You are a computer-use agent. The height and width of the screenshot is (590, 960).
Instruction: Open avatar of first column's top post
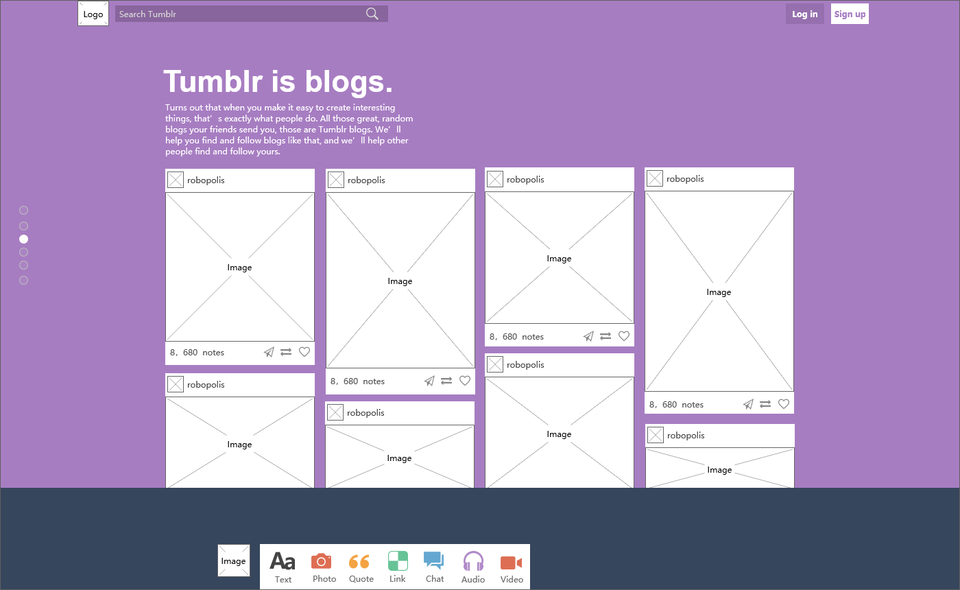coord(176,180)
